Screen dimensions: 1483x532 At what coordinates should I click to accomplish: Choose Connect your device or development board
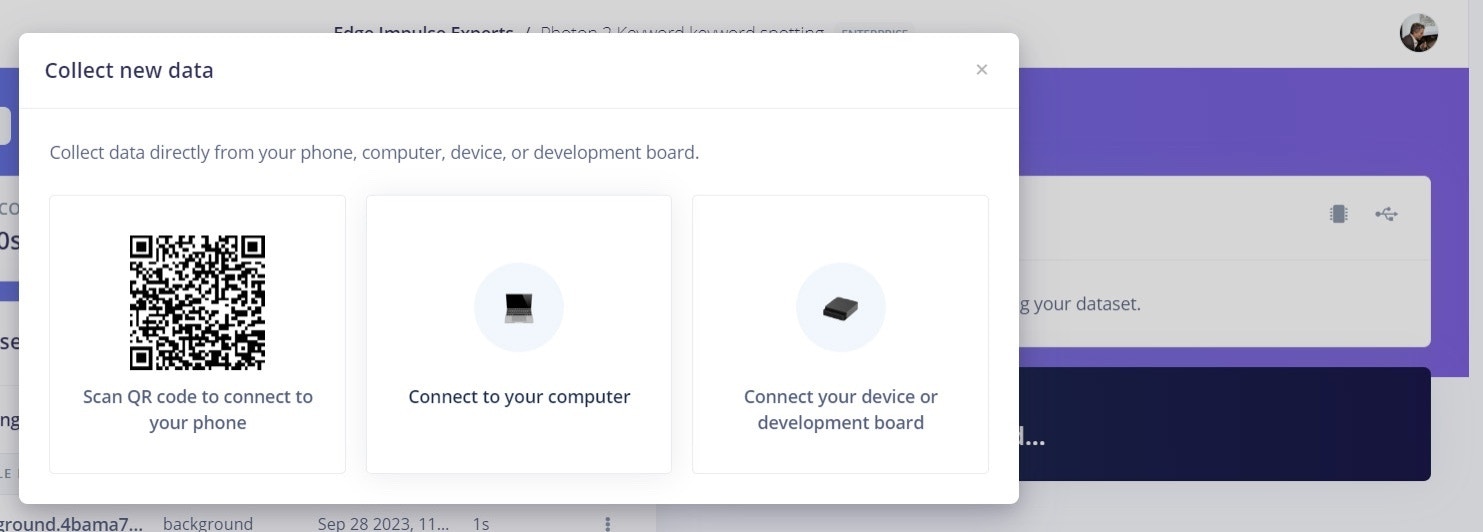point(840,334)
